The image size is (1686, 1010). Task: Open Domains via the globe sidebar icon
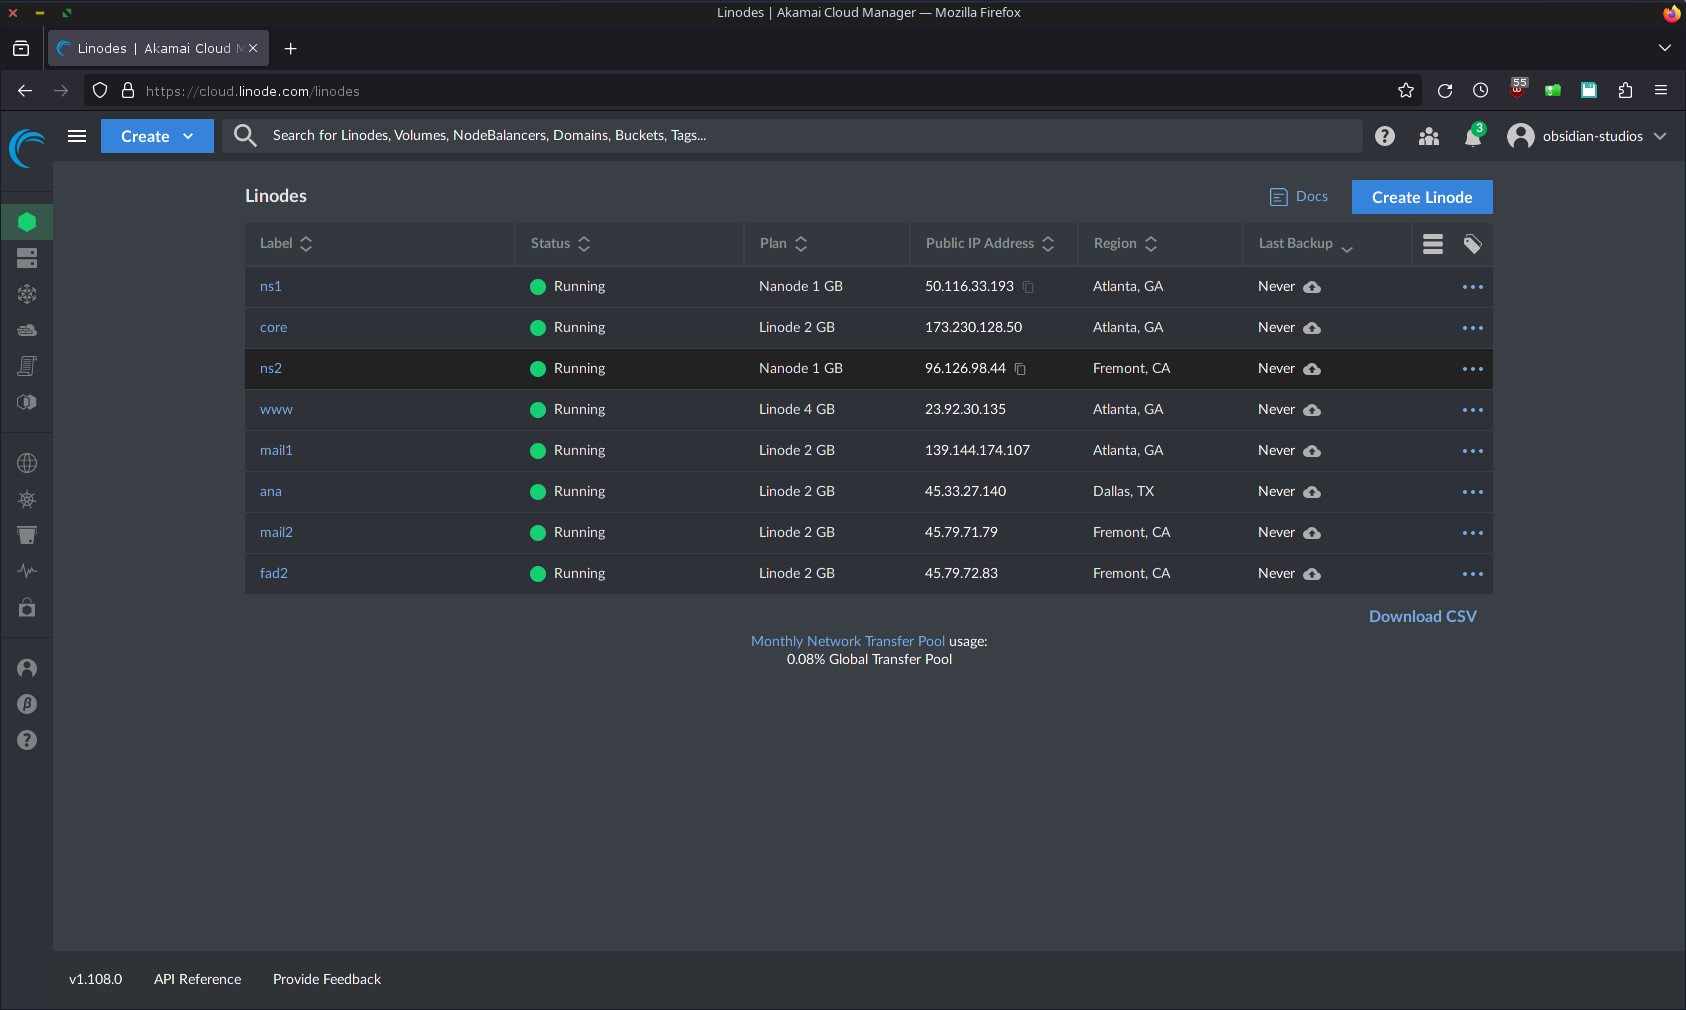27,463
